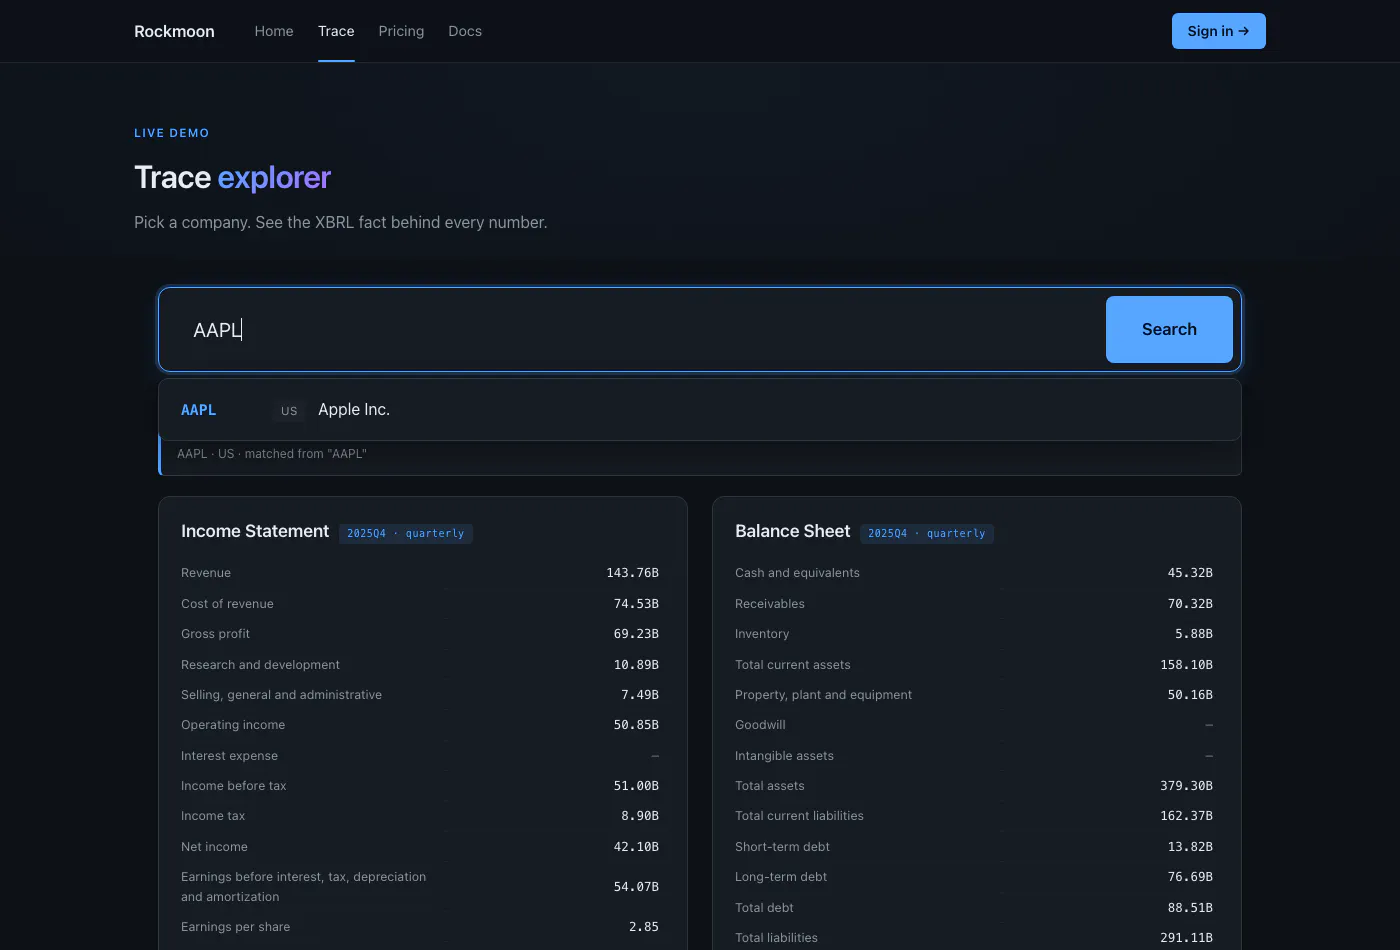Click the Income Statement heading
This screenshot has width=1400, height=950.
pyautogui.click(x=255, y=531)
